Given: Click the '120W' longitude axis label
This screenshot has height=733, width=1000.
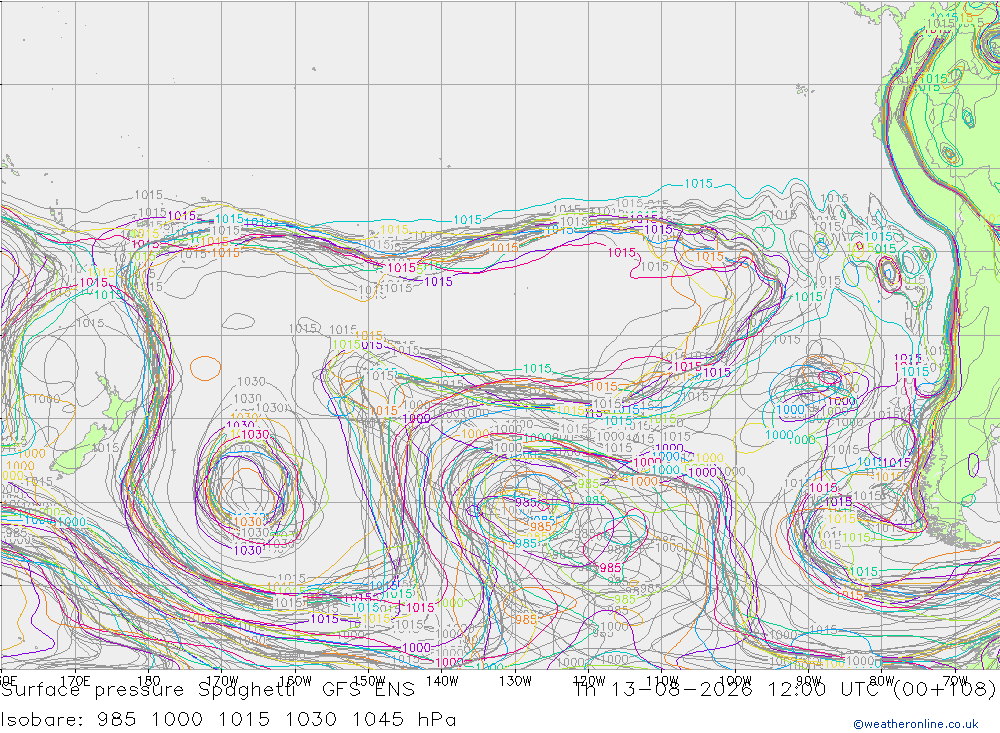Looking at the screenshot, I should 589,681.
